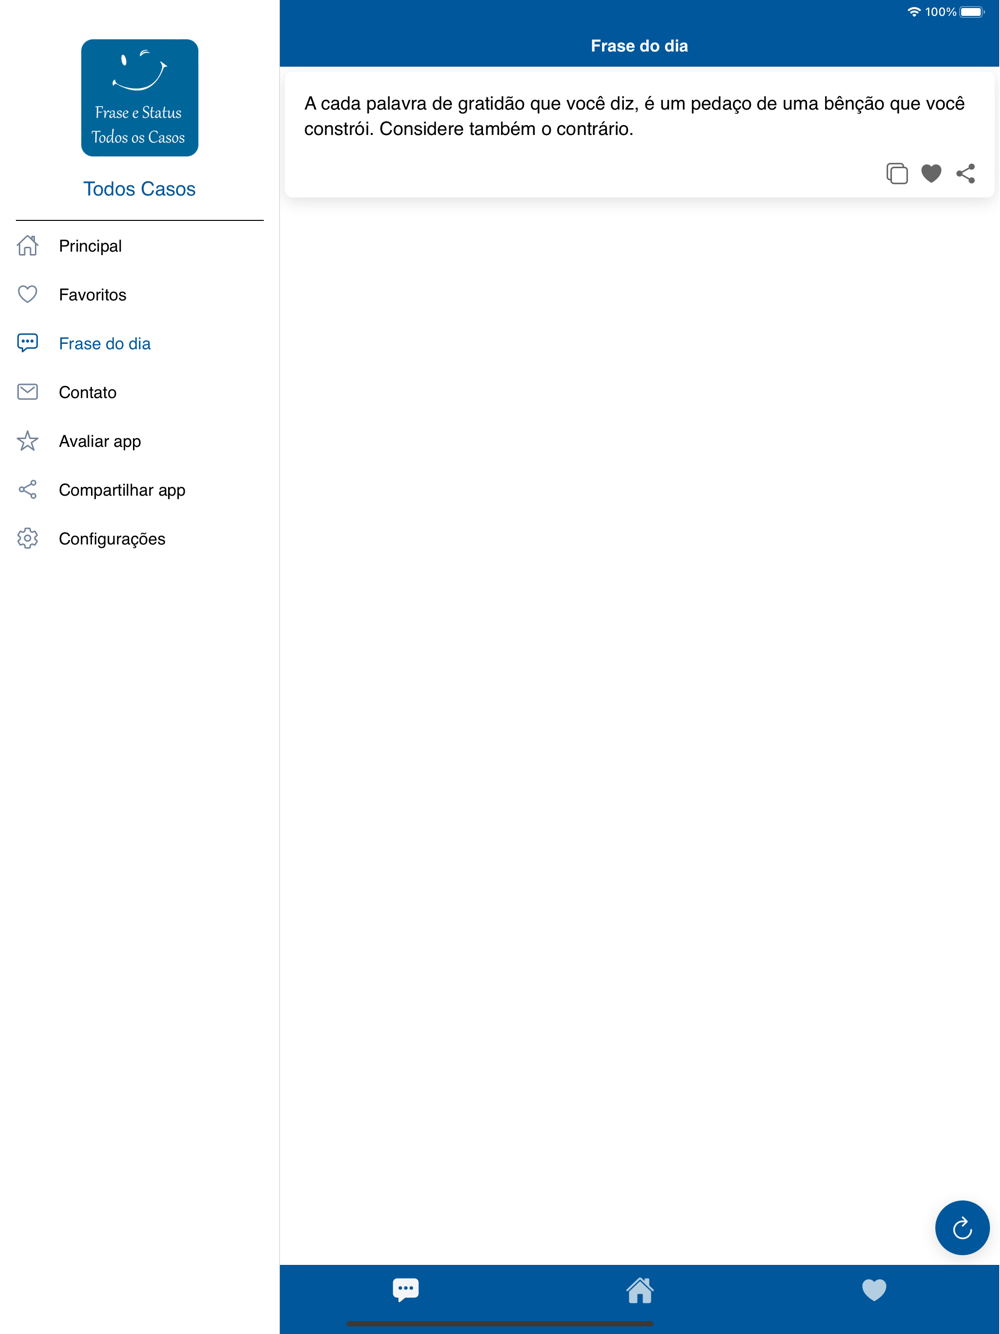The width and height of the screenshot is (1000, 1334).
Task: Click the battery indicator in status bar
Action: (972, 12)
